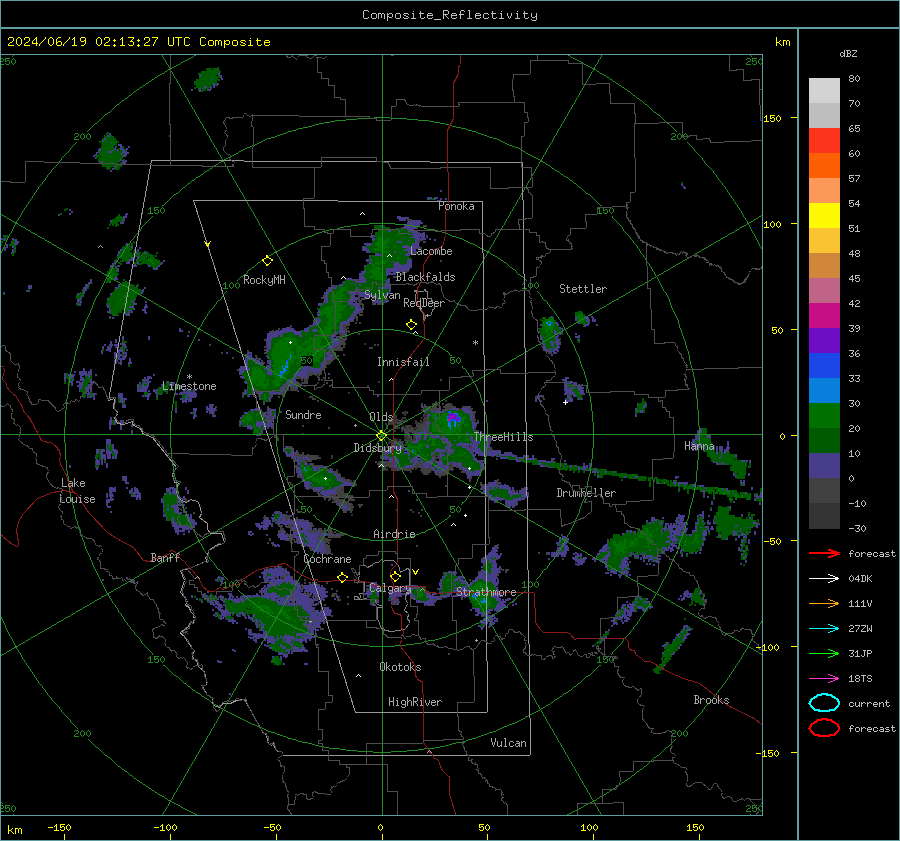This screenshot has height=841, width=900.
Task: Click the -30 value on the dBZ scale
Action: pyautogui.click(x=857, y=529)
